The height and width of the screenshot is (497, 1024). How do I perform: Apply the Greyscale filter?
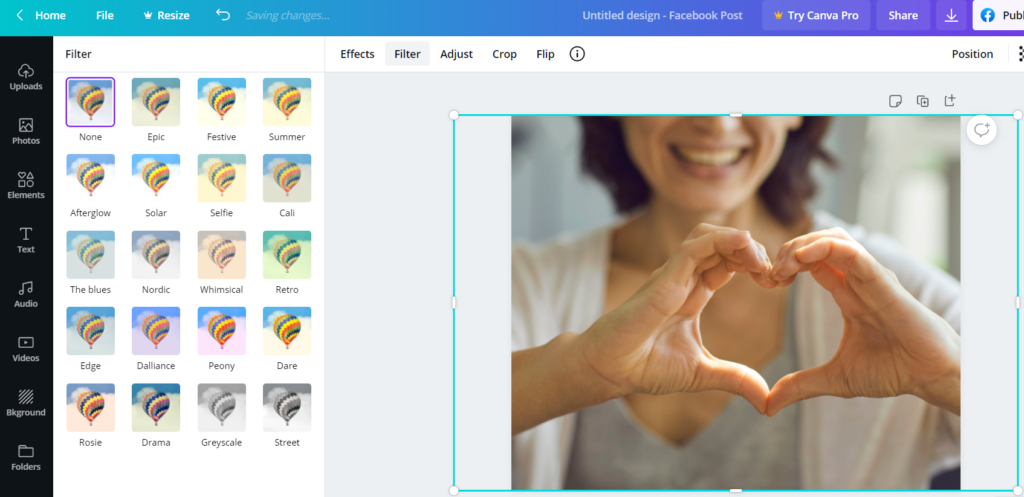coord(221,408)
